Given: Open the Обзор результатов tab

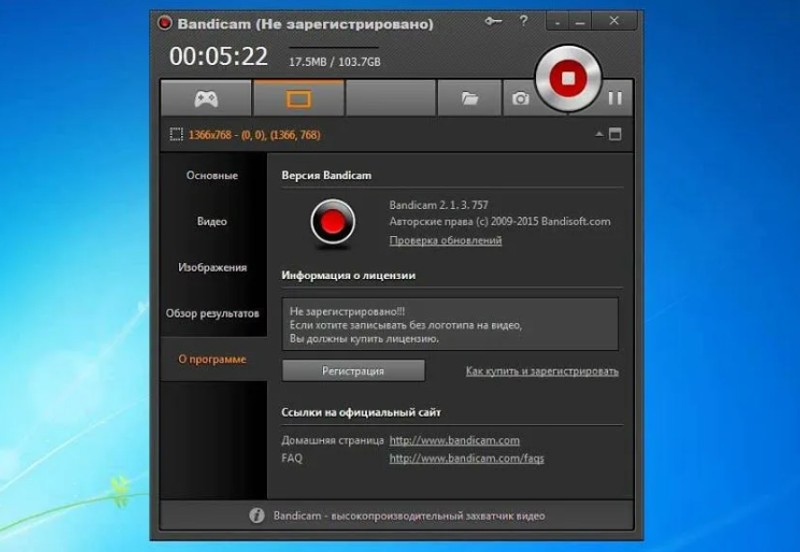Looking at the screenshot, I should [x=212, y=313].
